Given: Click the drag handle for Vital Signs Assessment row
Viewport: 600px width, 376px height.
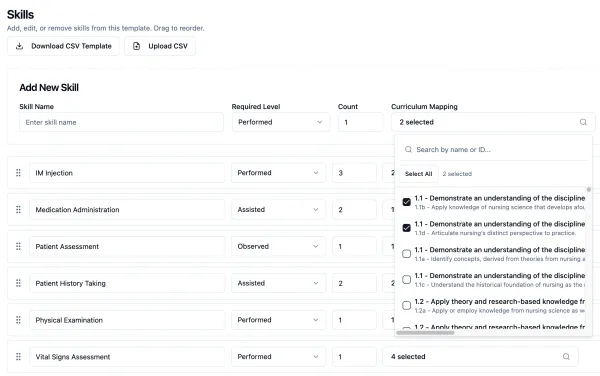Looking at the screenshot, I should pos(18,356).
